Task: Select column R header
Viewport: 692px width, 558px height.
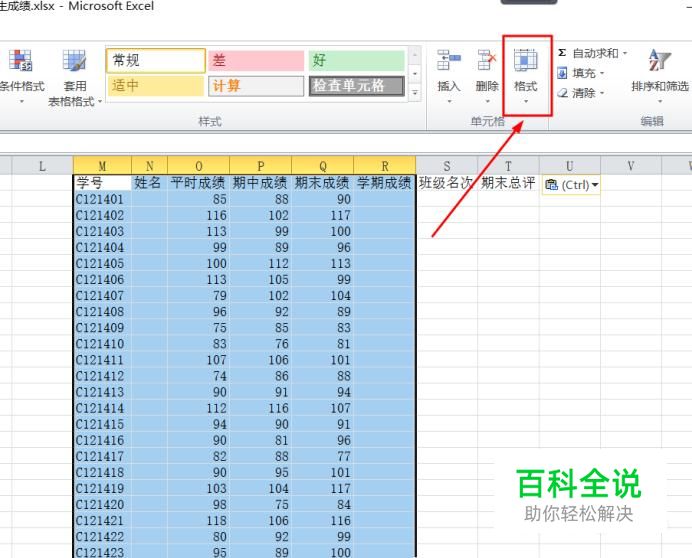Action: pos(384,166)
